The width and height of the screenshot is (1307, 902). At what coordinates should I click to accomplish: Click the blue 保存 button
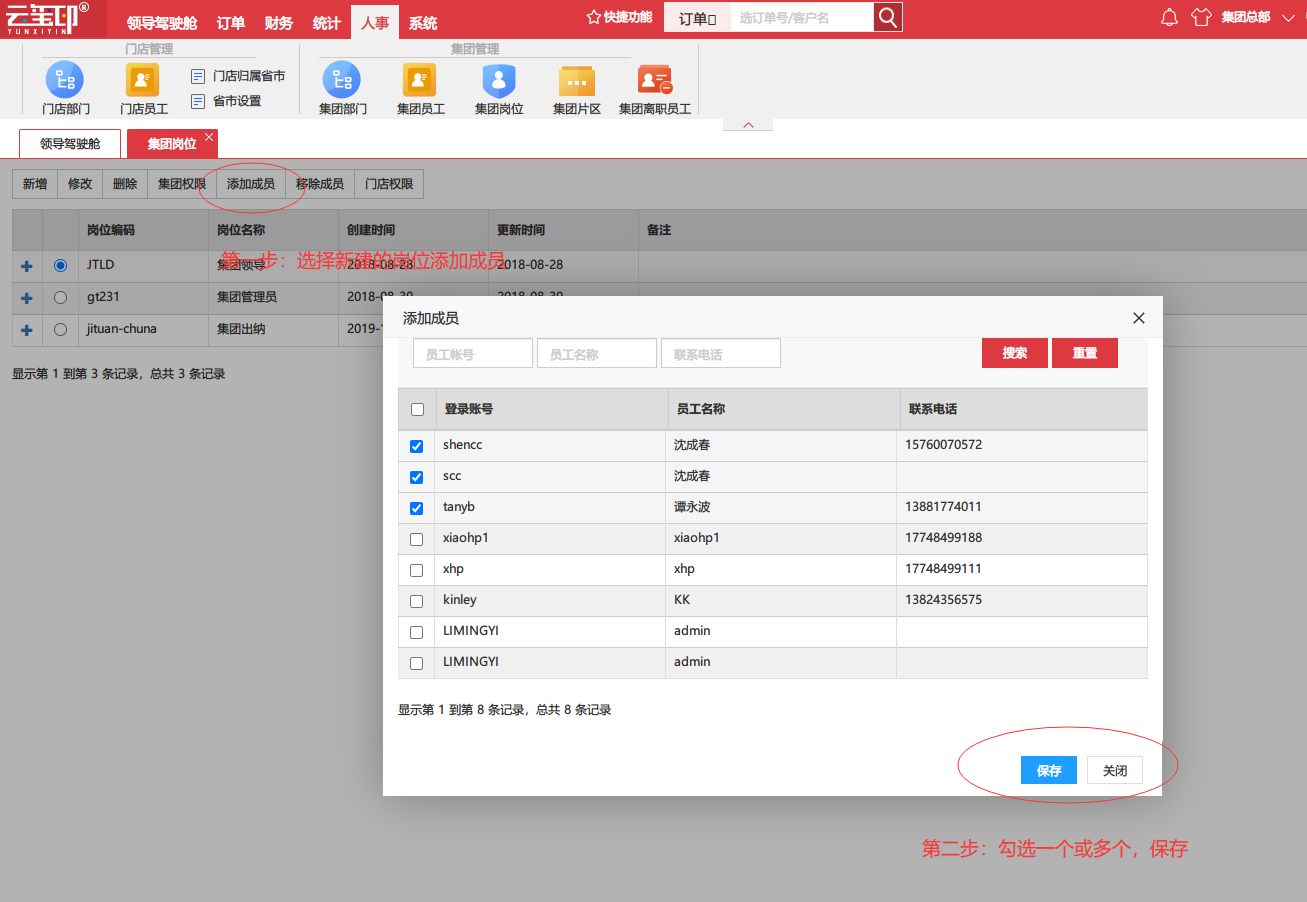pos(1049,770)
